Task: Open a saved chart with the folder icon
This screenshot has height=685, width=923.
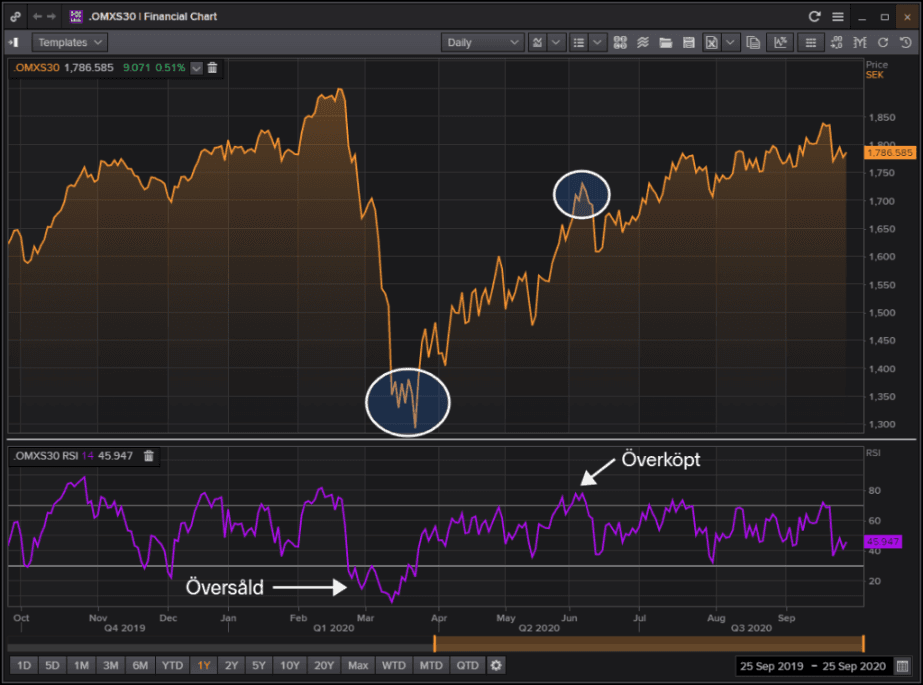Action: pyautogui.click(x=667, y=42)
